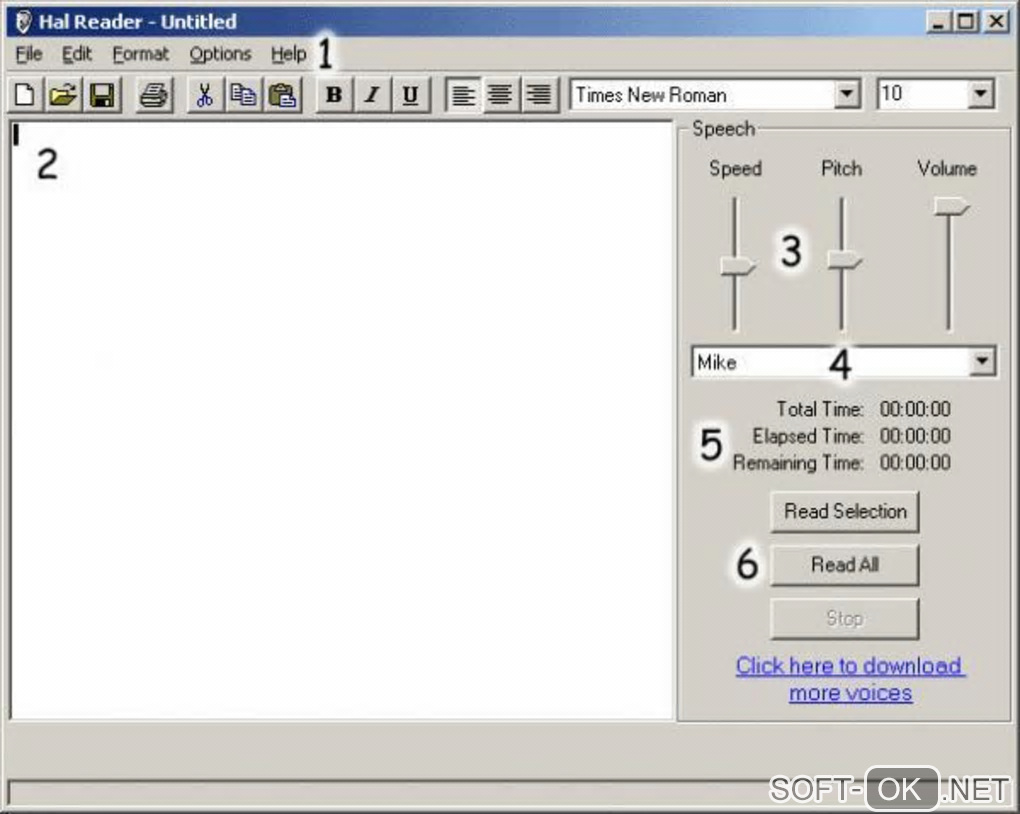Click the Save floppy disk icon

tap(102, 95)
